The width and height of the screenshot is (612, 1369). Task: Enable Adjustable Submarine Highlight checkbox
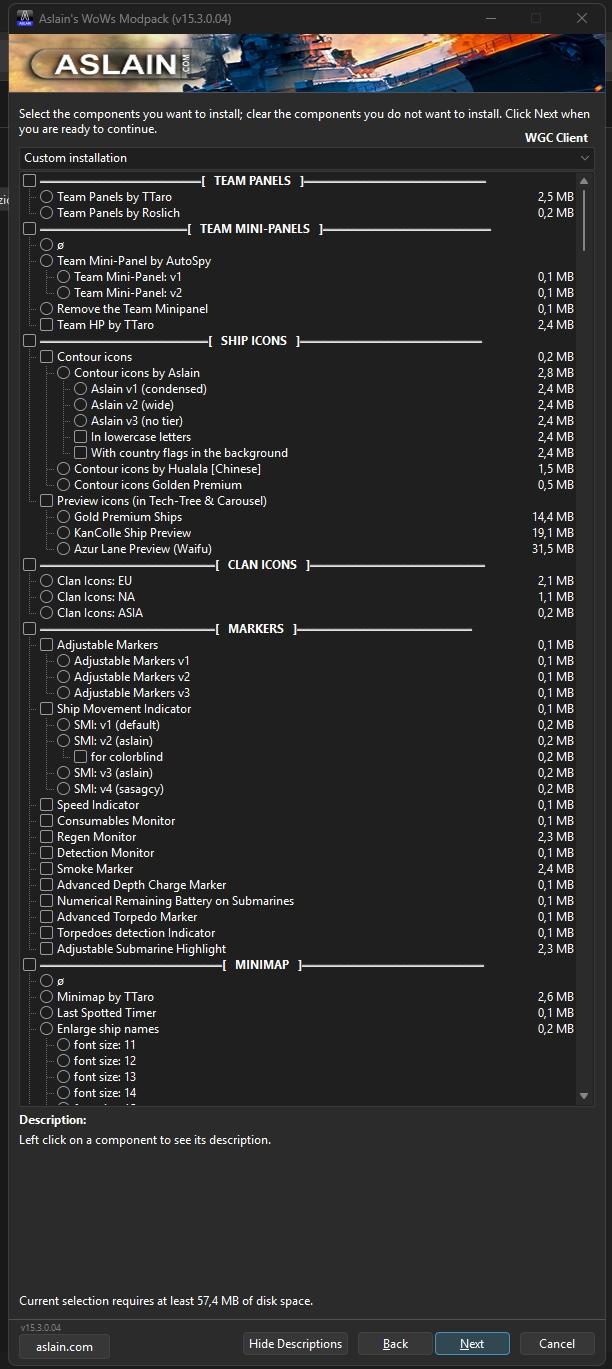click(x=46, y=949)
